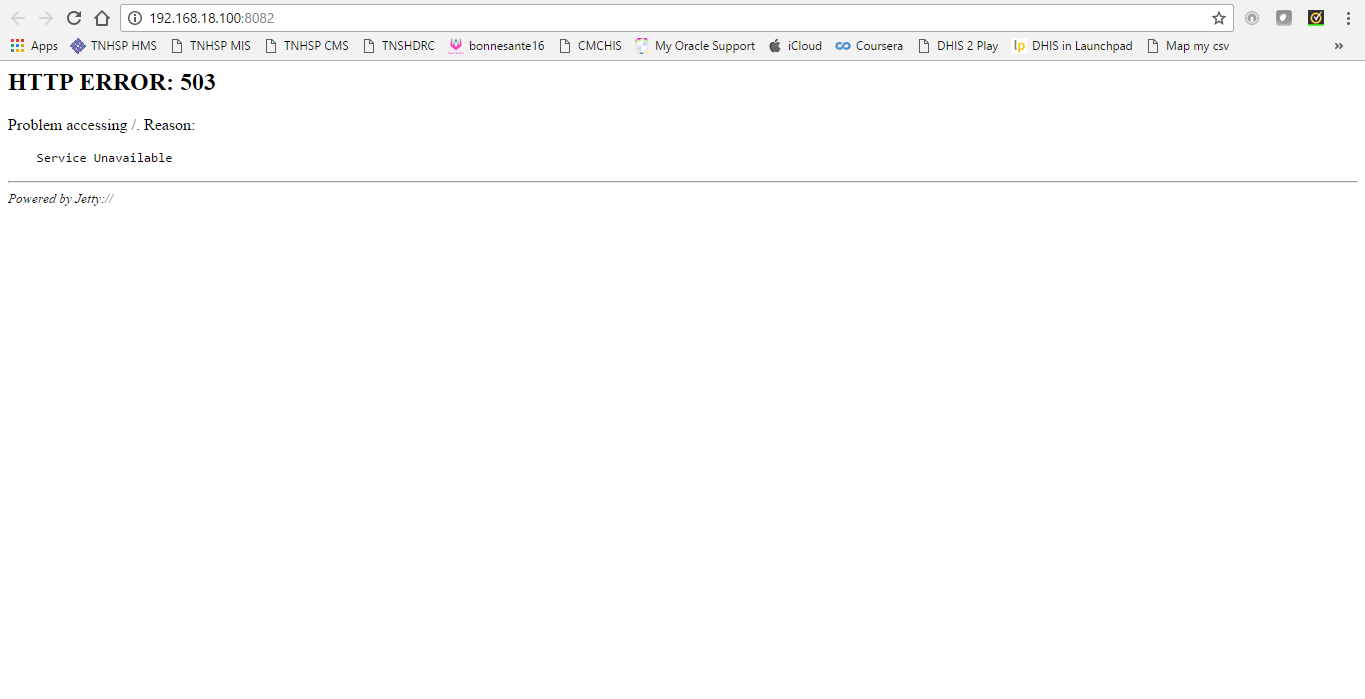Reload the page with the refresh icon
The height and width of the screenshot is (699, 1365).
click(74, 18)
